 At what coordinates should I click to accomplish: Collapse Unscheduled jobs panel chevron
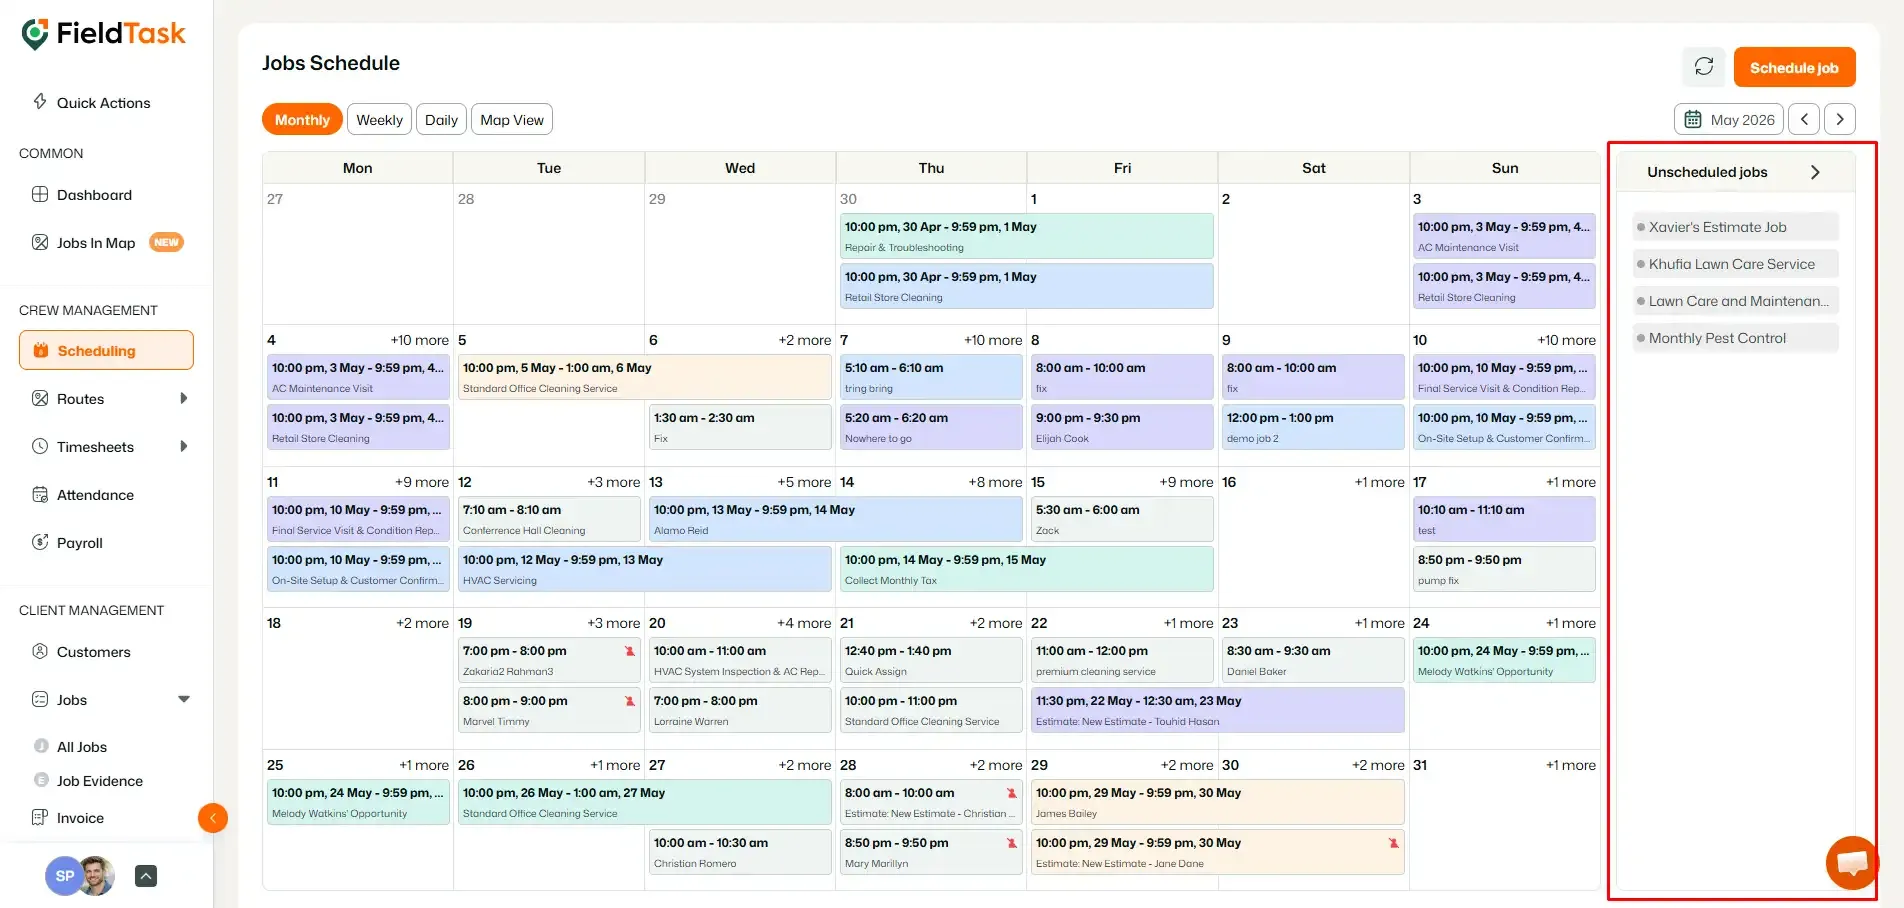[1815, 172]
